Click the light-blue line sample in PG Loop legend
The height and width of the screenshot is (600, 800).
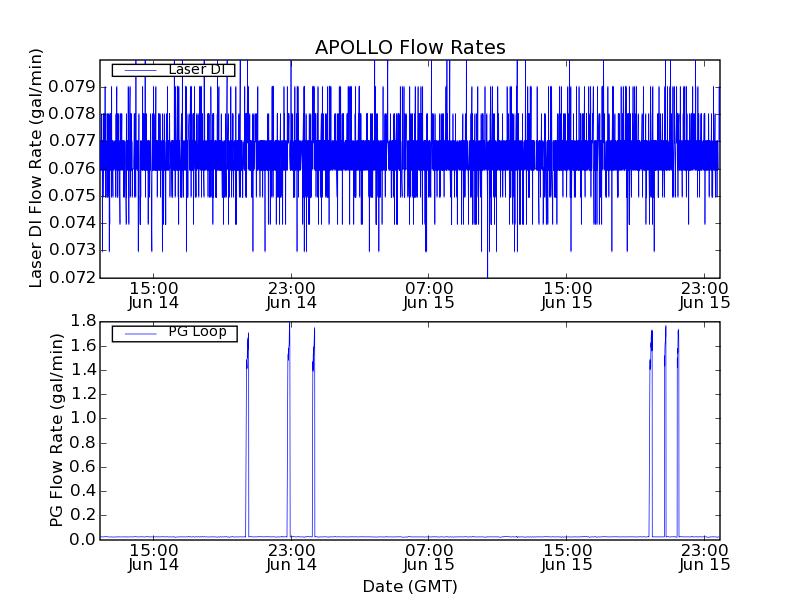click(141, 334)
